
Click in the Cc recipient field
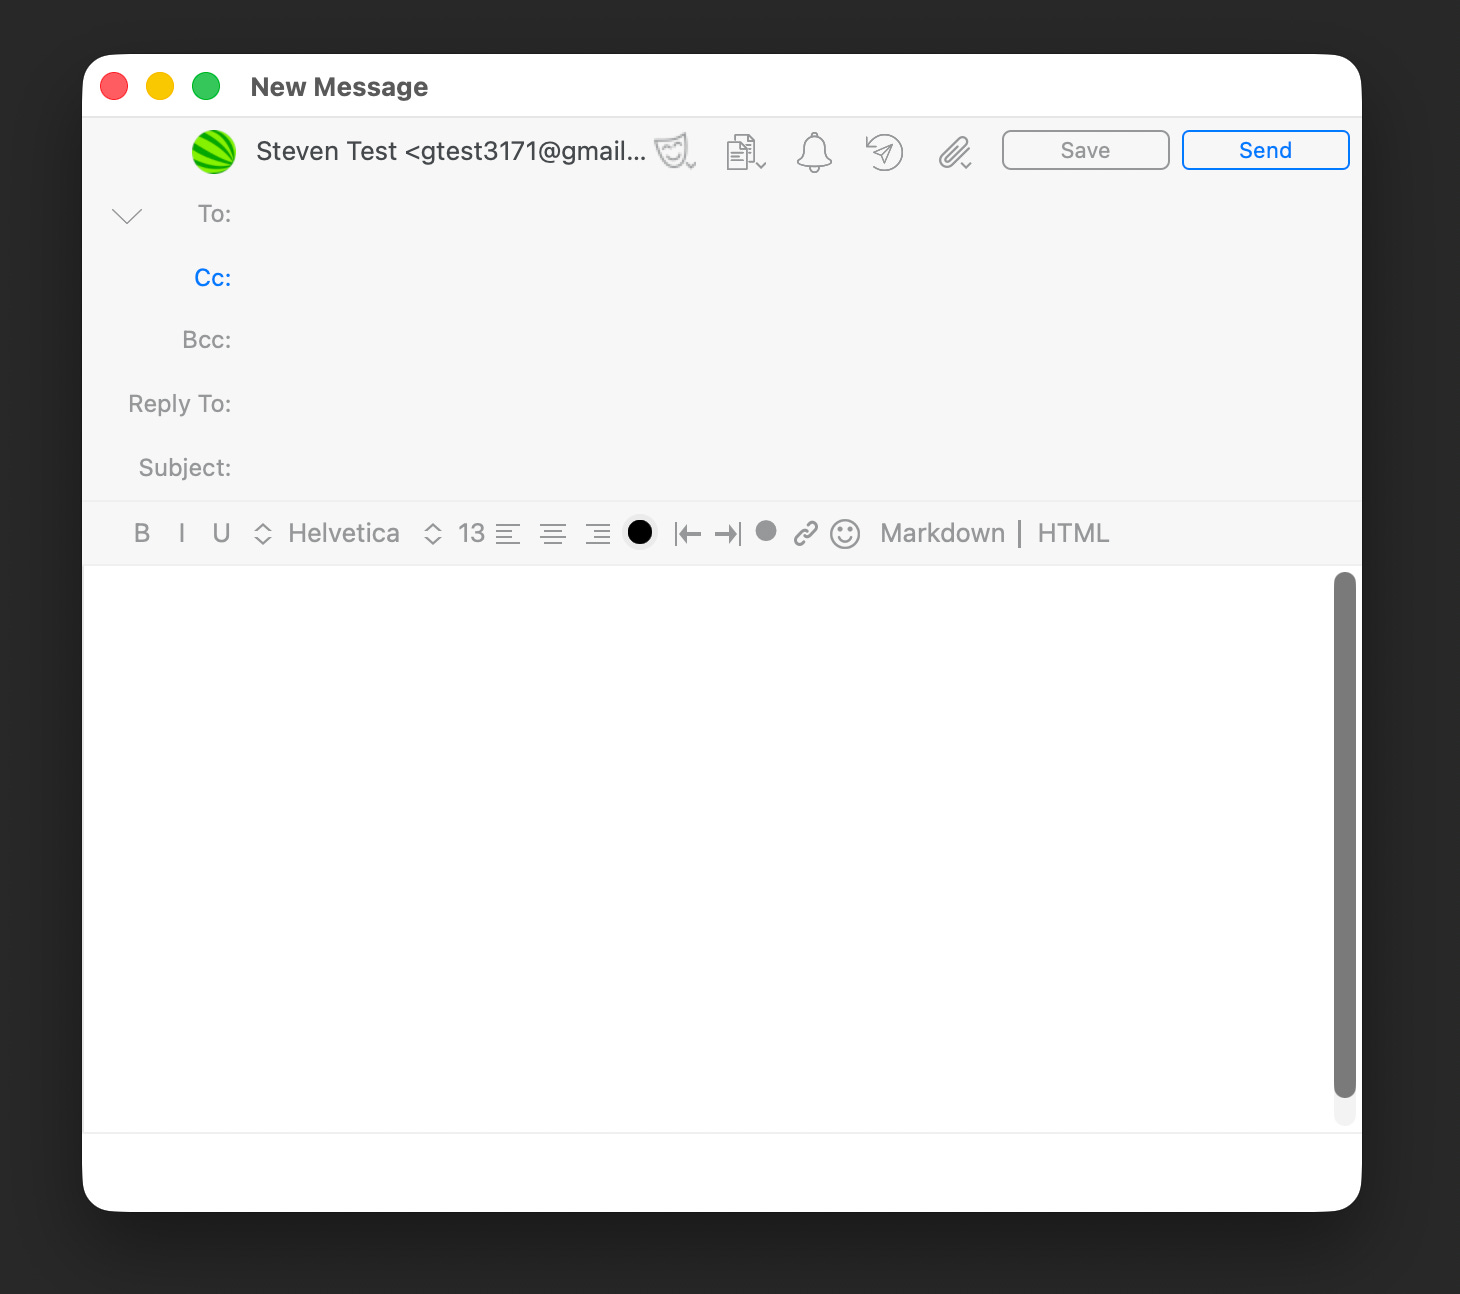795,278
